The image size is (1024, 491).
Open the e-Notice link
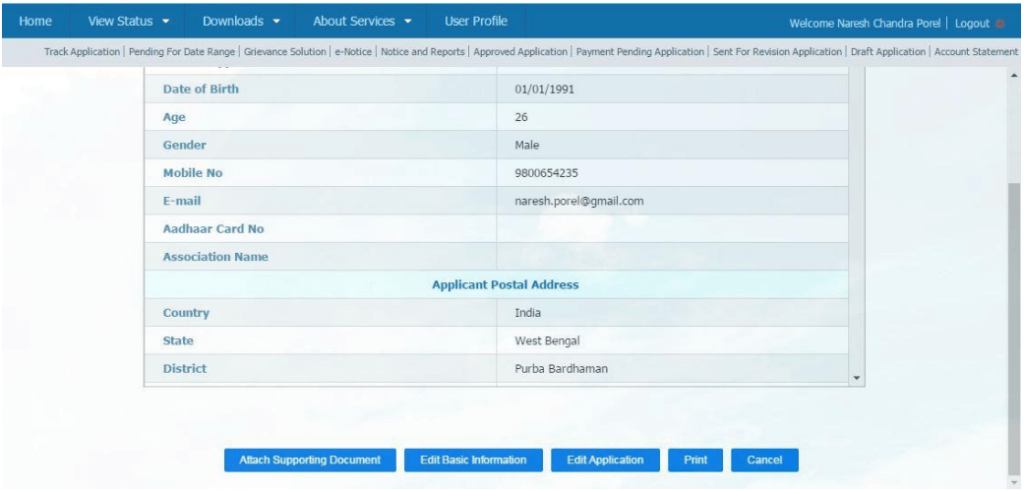(353, 52)
